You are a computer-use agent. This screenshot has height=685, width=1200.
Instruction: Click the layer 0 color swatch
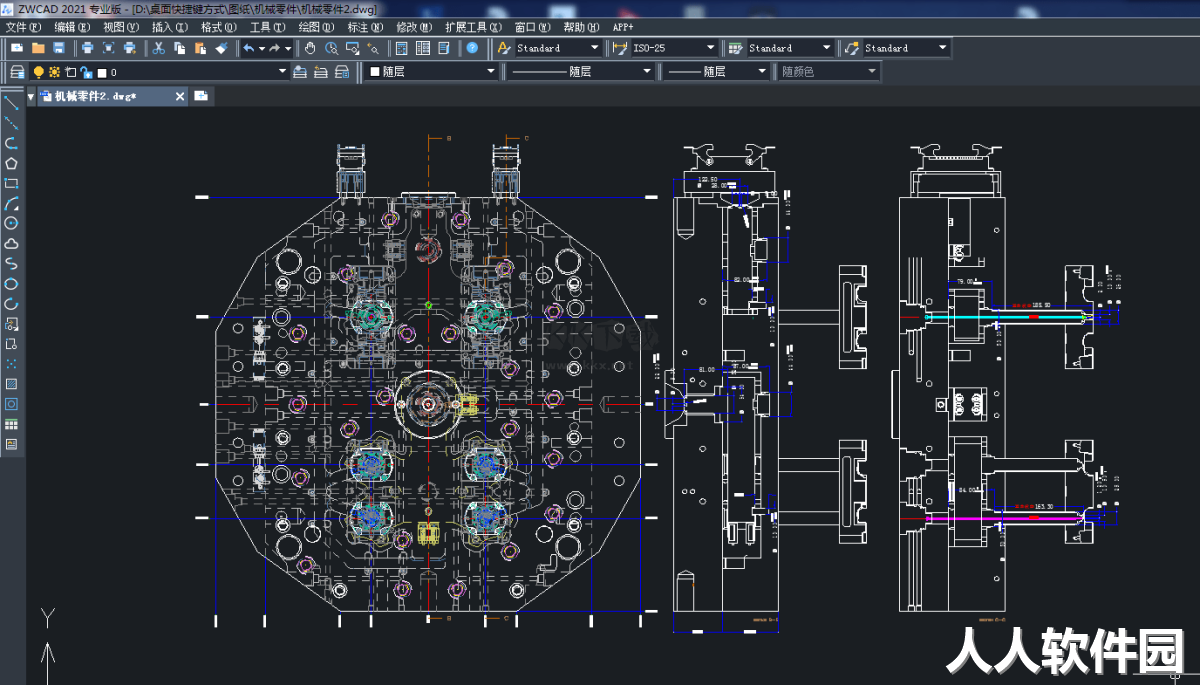(102, 72)
